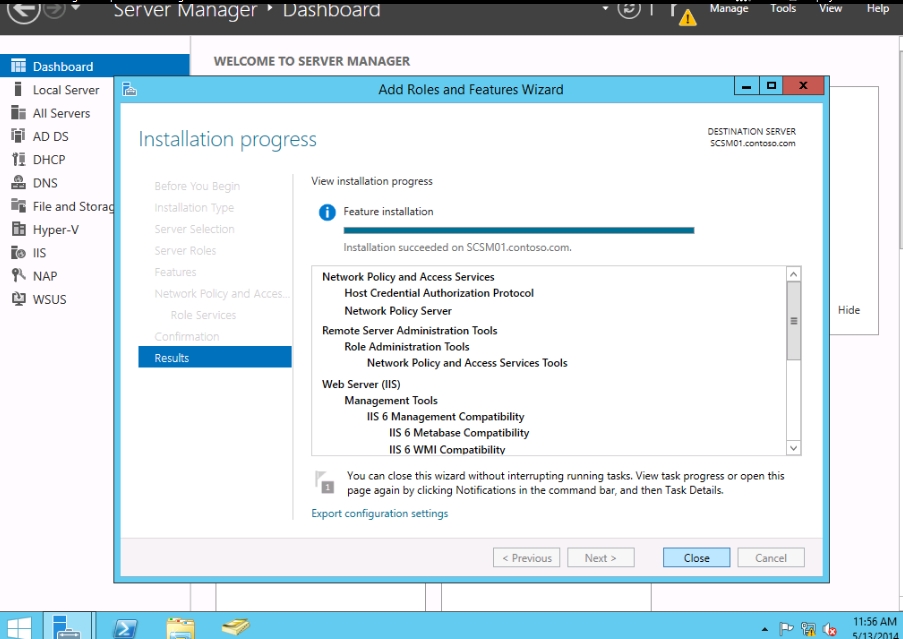903x639 pixels.
Task: Click the Windows Start button
Action: 21,627
